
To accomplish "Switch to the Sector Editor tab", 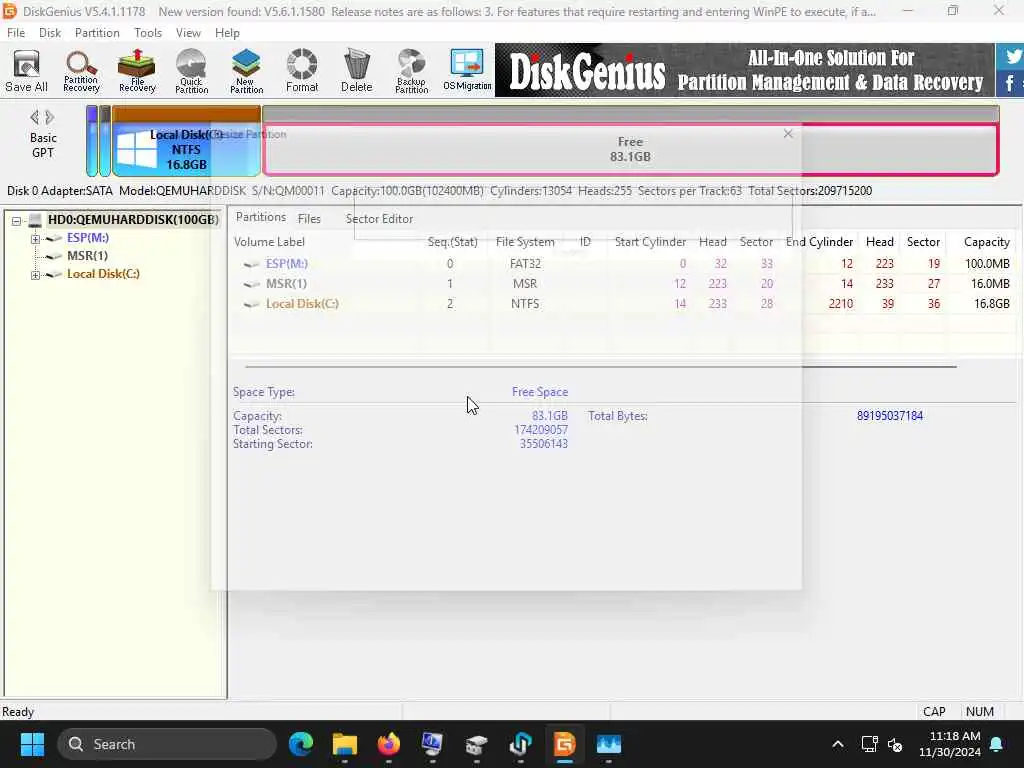I will (x=379, y=219).
